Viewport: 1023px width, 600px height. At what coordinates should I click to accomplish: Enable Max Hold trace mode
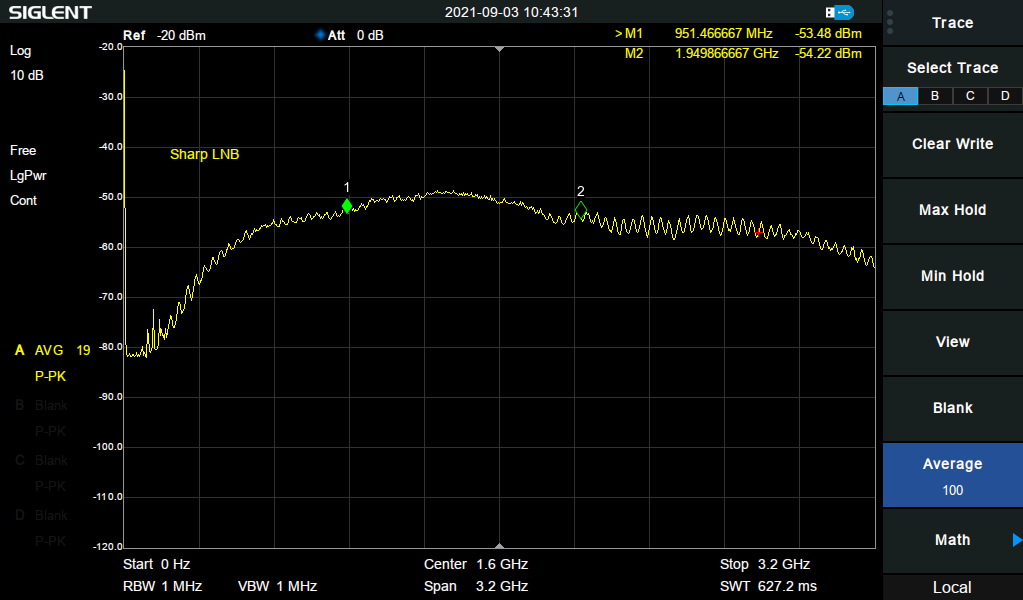click(x=953, y=210)
